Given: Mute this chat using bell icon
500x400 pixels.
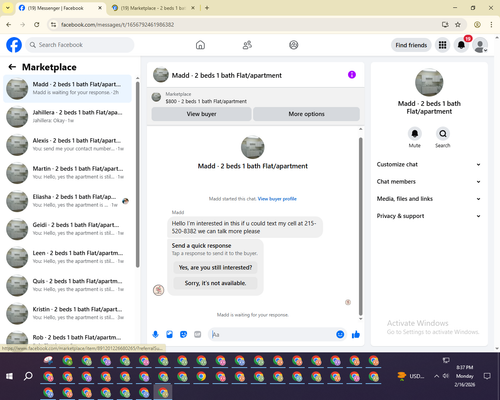Looking at the screenshot, I should coord(415,134).
